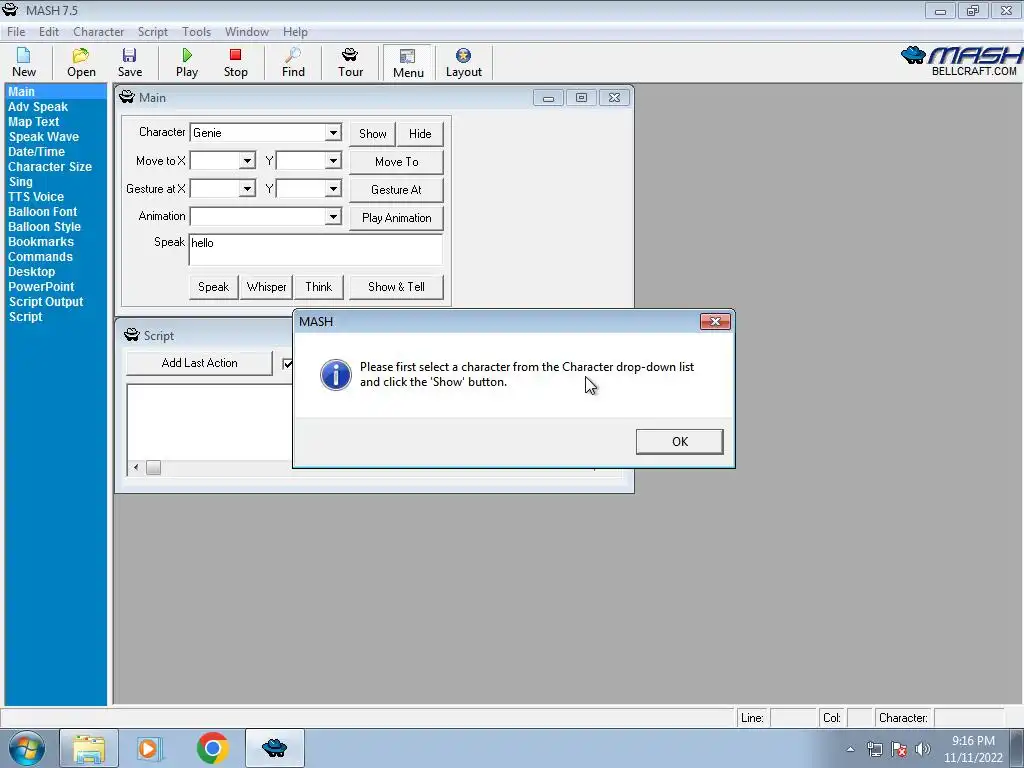Click the network tray icon
The height and width of the screenshot is (768, 1024).
(874, 749)
